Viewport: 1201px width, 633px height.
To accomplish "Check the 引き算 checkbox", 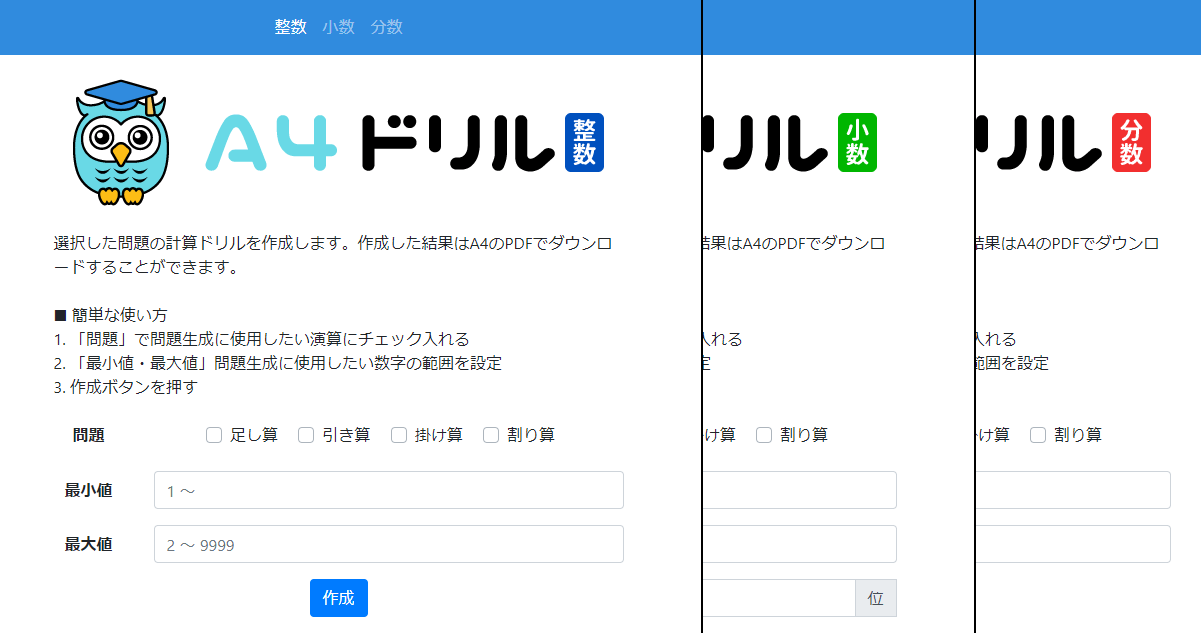I will coord(306,435).
